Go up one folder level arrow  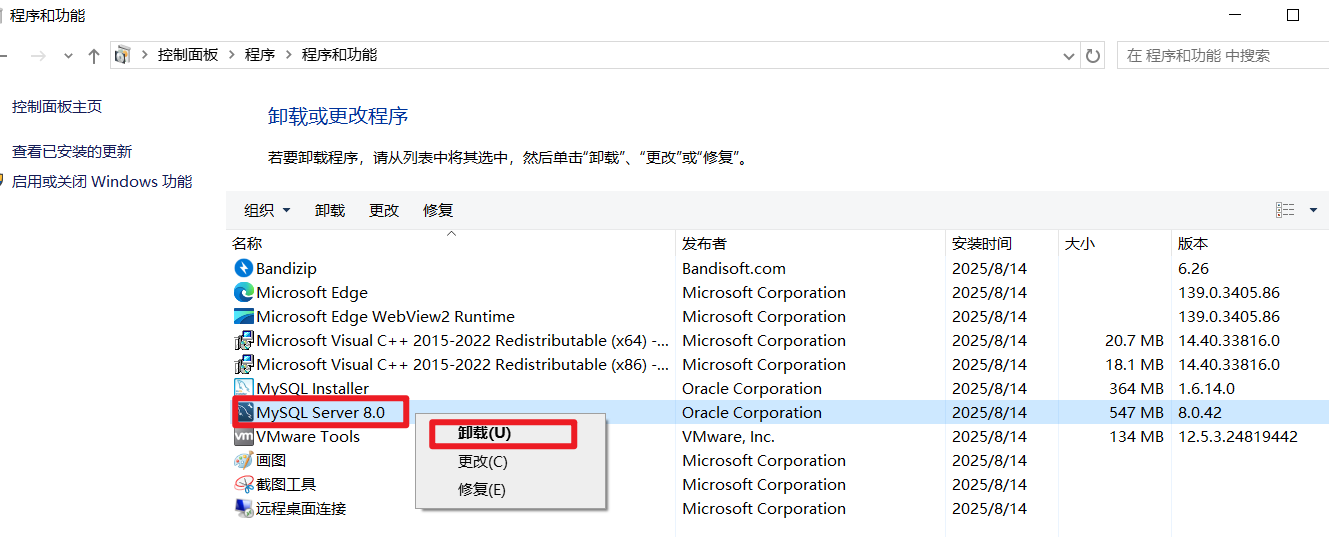[x=94, y=56]
